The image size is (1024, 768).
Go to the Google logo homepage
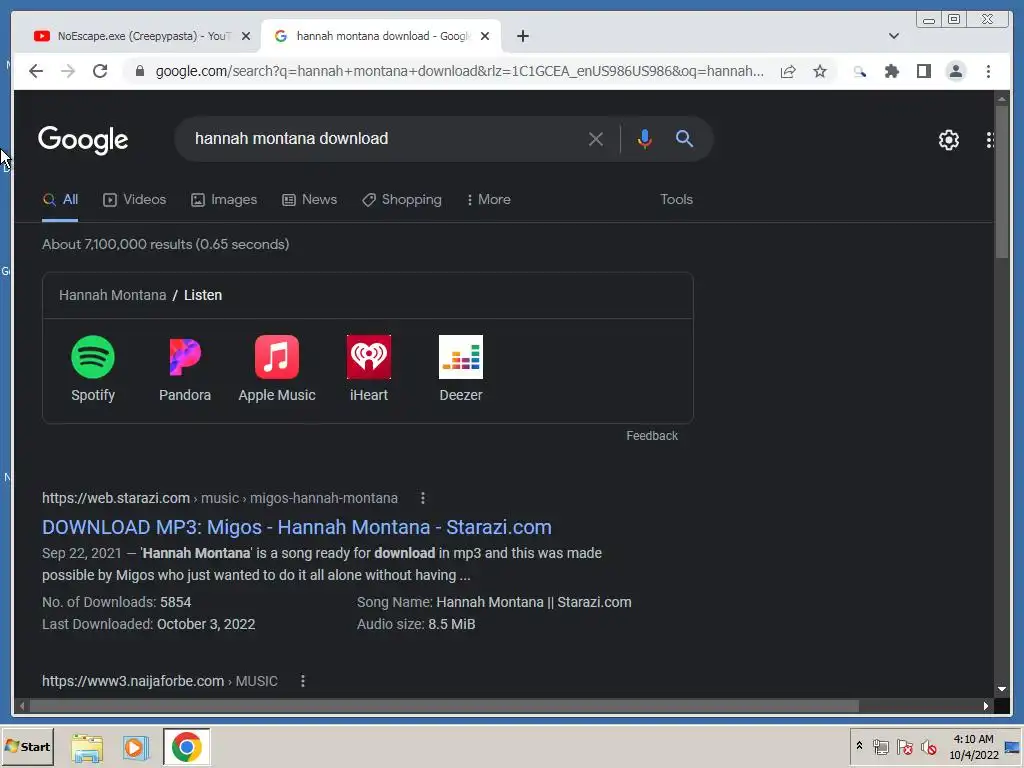[83, 140]
